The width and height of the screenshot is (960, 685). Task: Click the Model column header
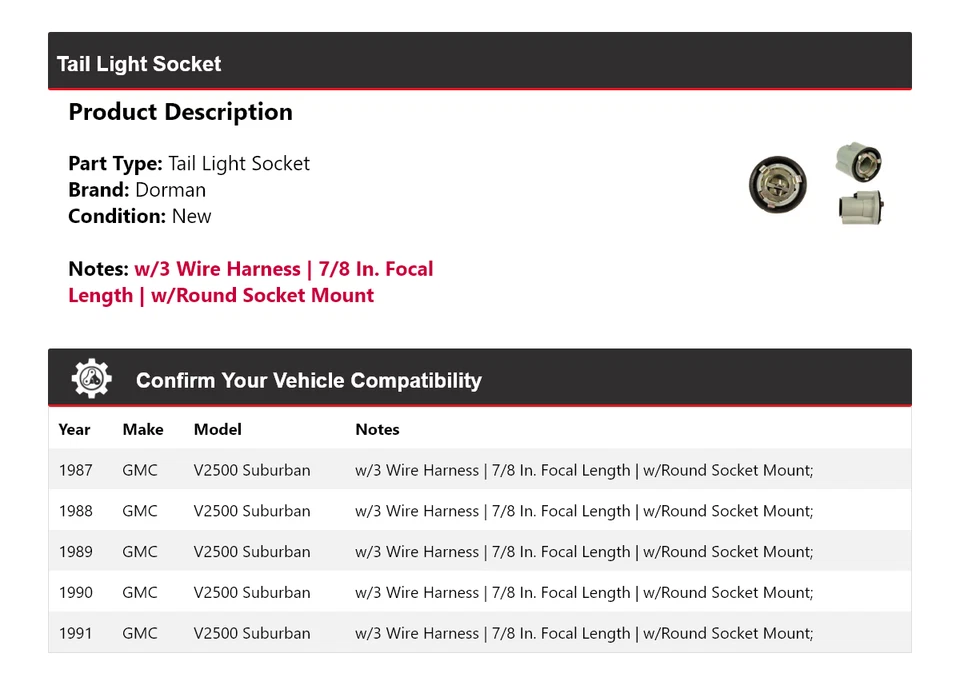pos(217,429)
